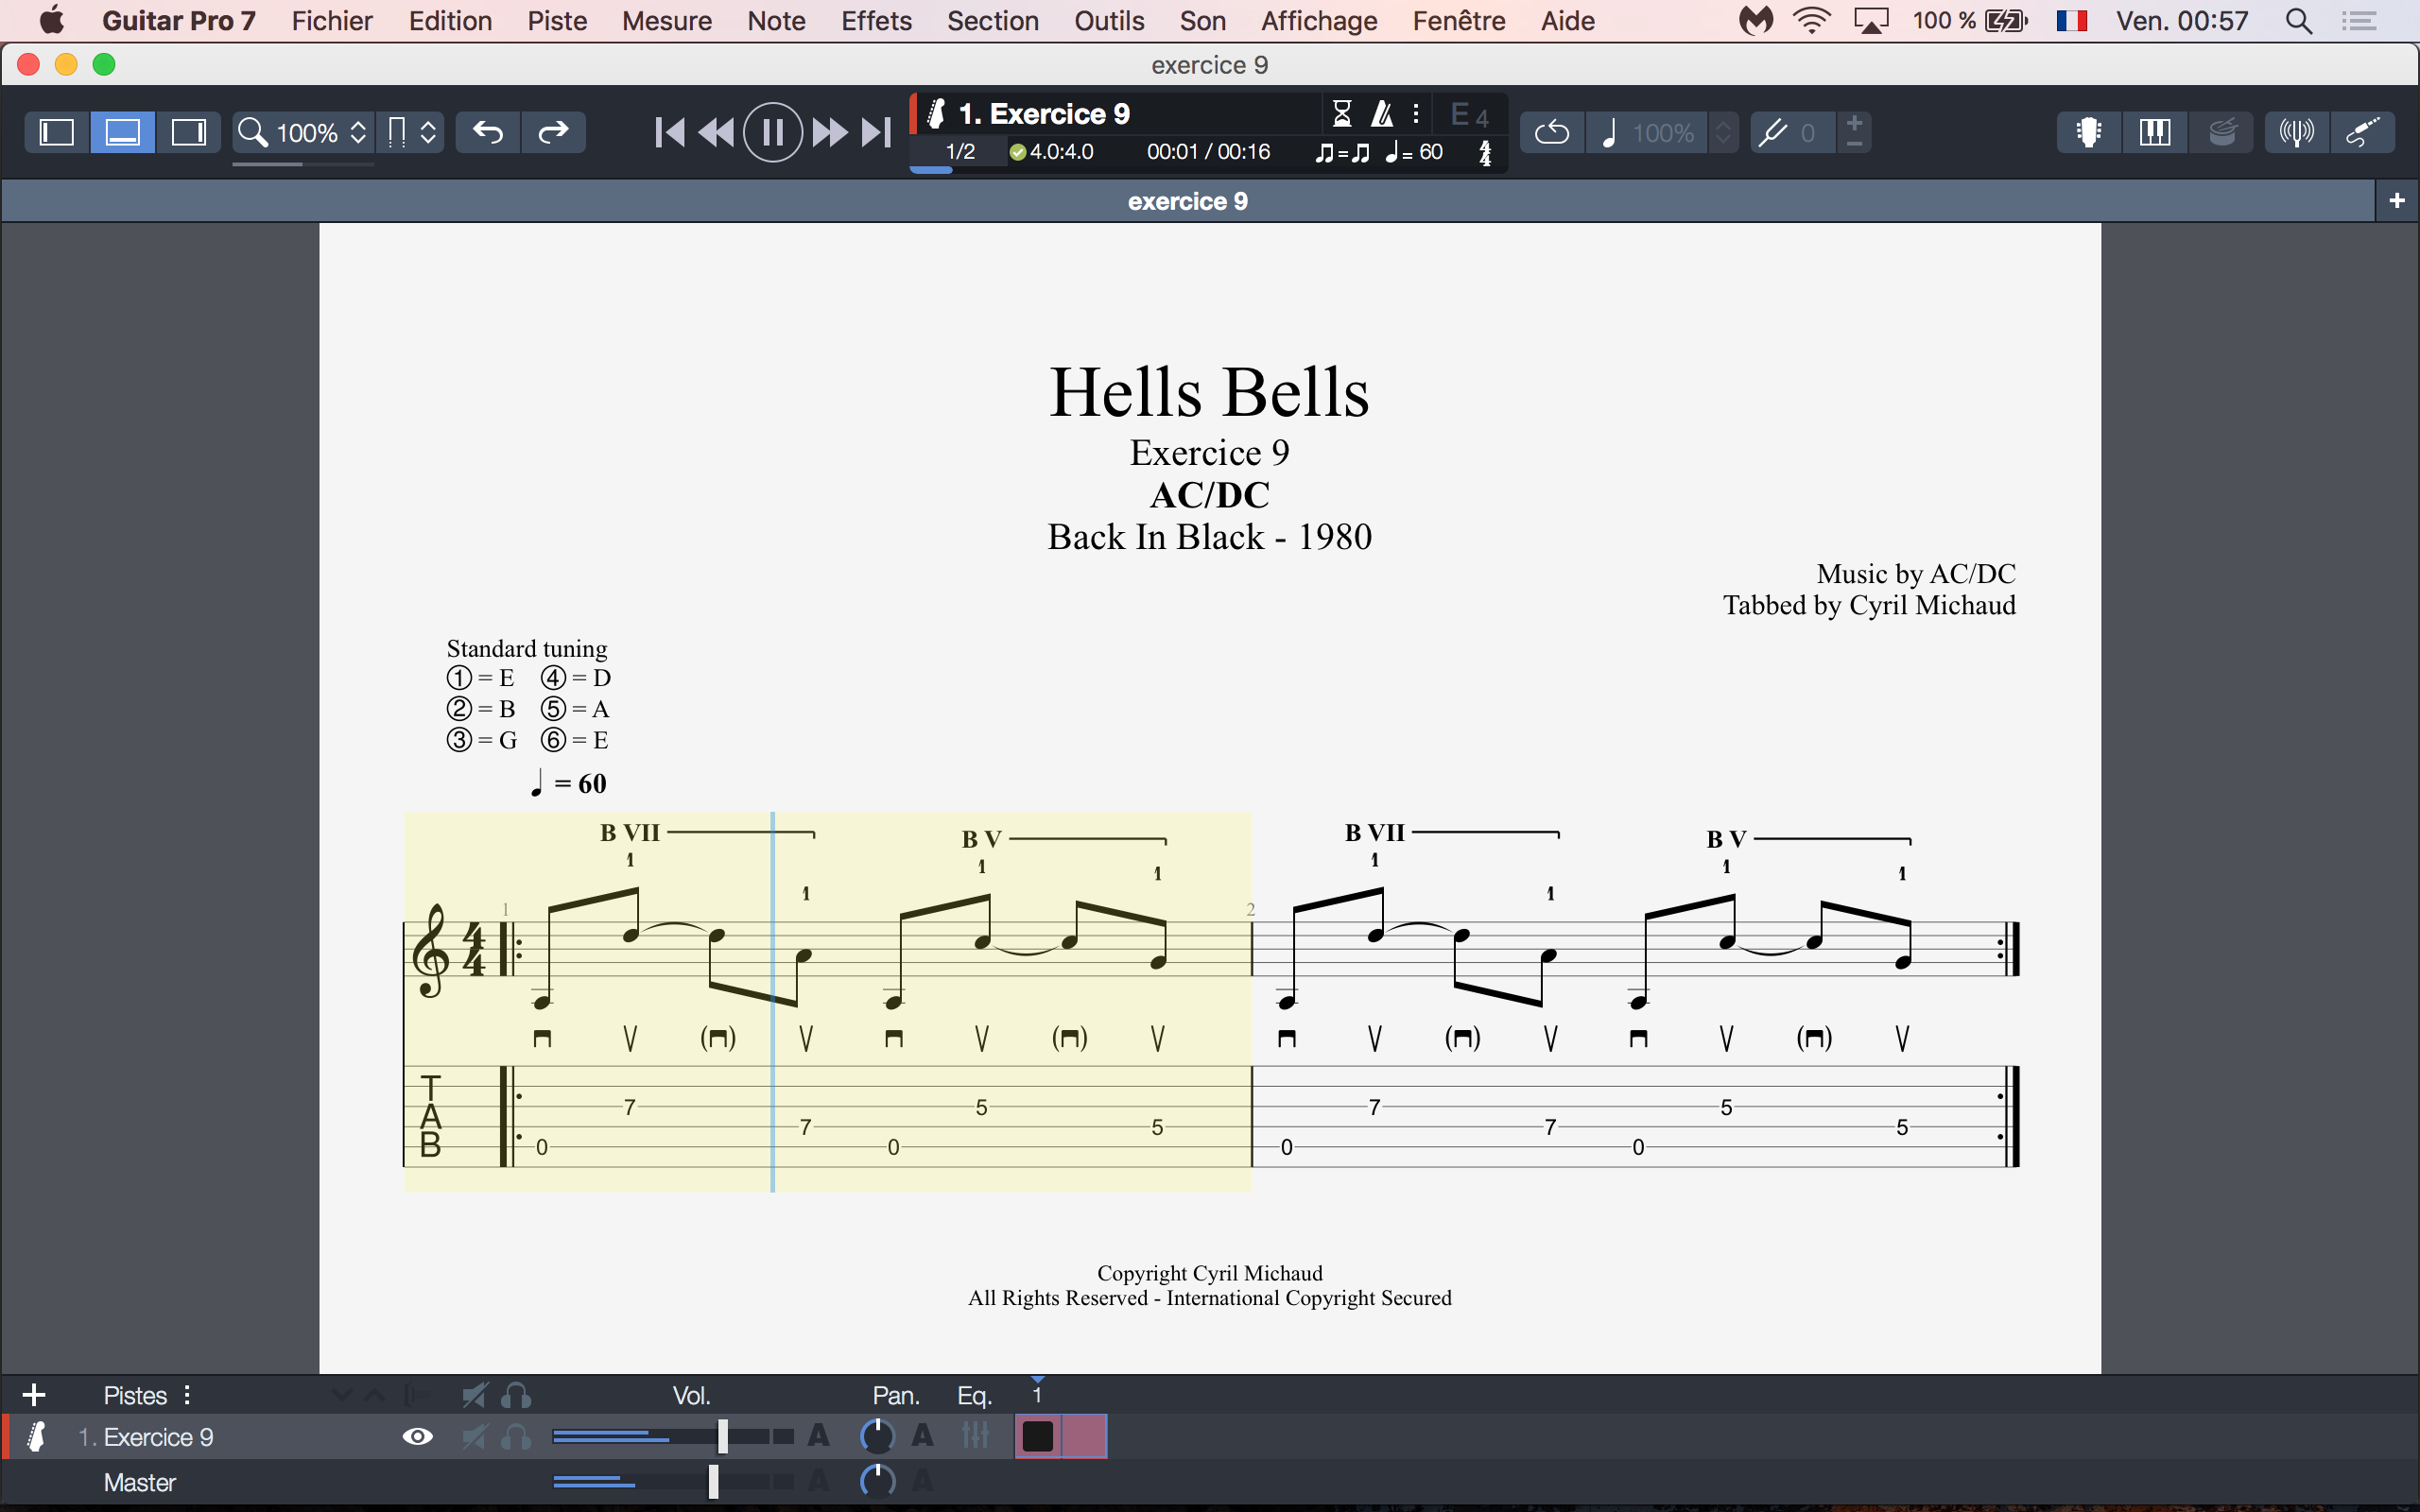Solo the Exercice 9 track with headphones
The height and width of the screenshot is (1512, 2420).
pos(516,1437)
